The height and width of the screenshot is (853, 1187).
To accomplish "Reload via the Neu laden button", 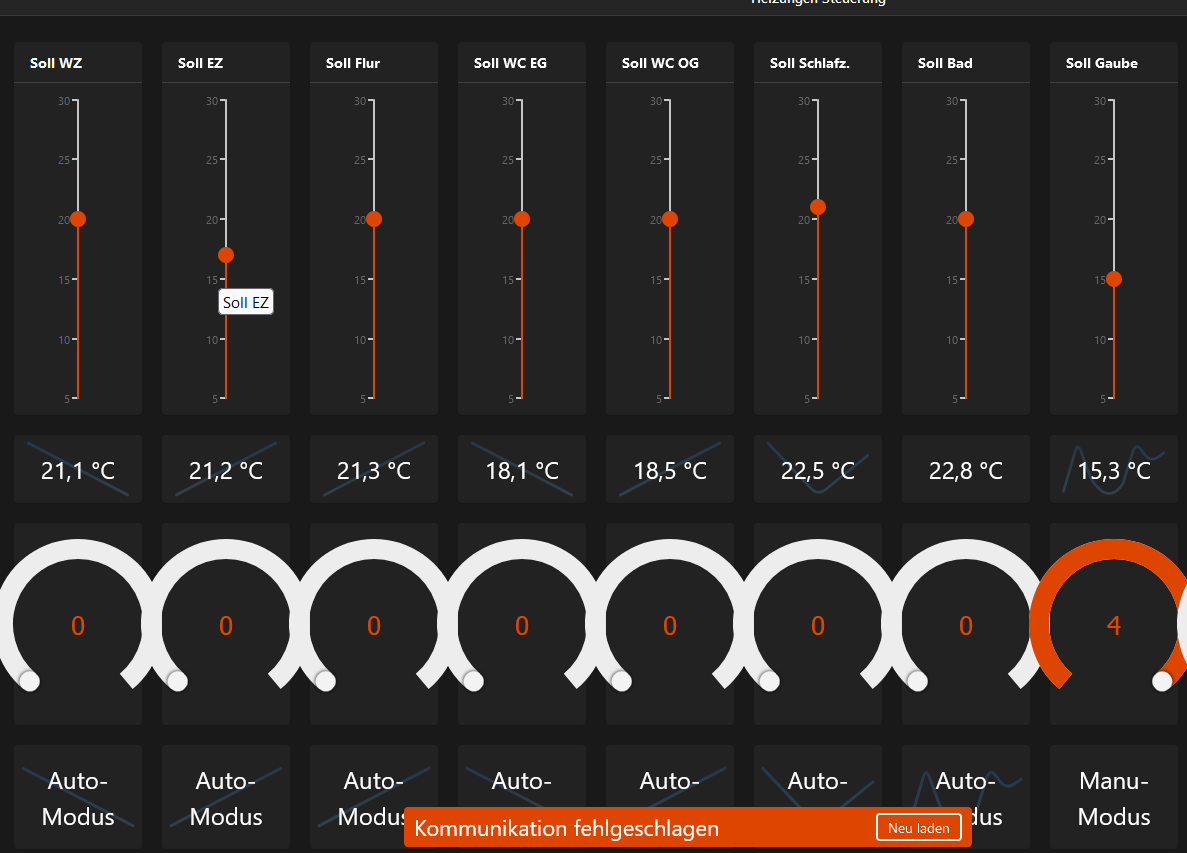I will [x=919, y=827].
